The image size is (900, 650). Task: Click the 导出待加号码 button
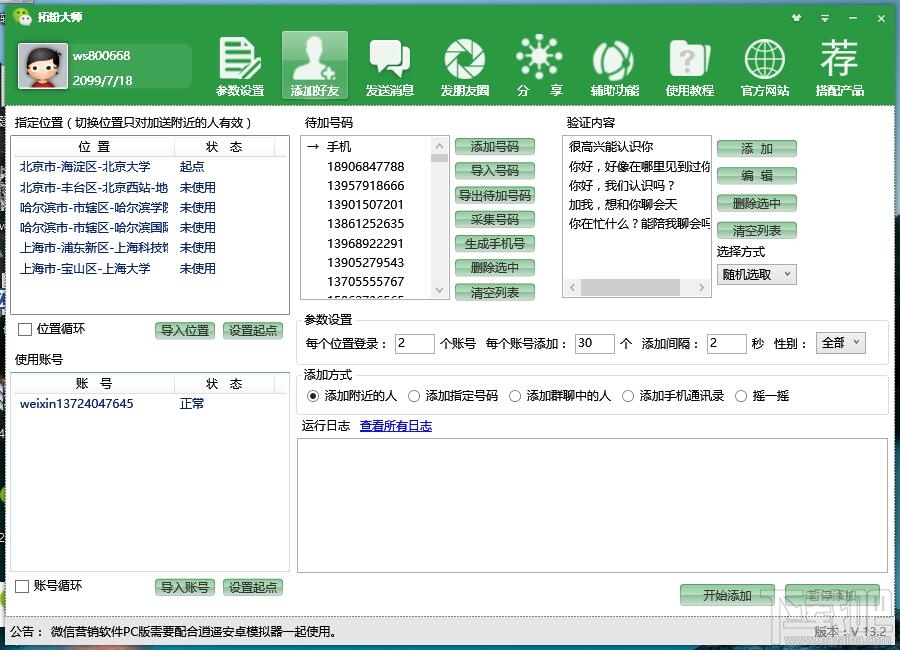click(495, 195)
